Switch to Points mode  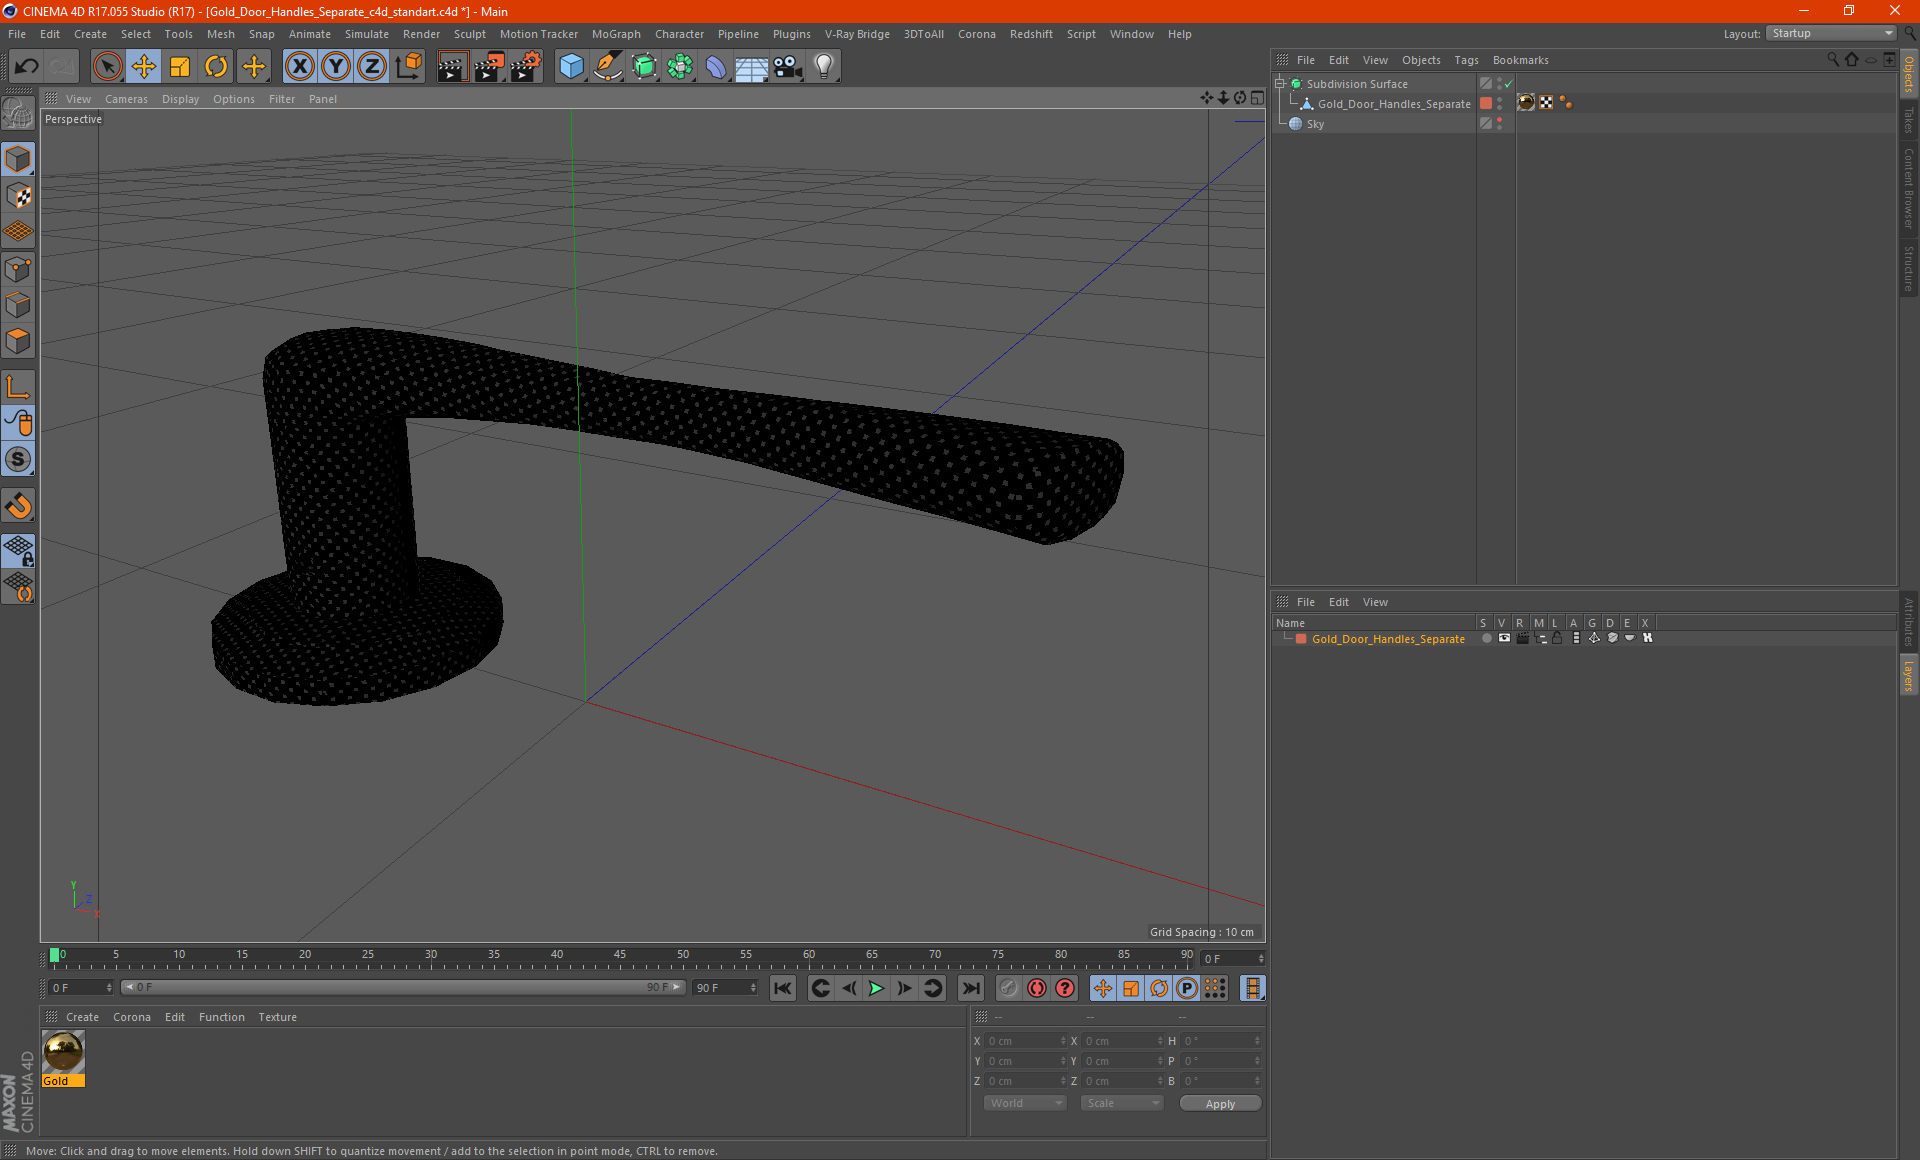click(x=18, y=269)
